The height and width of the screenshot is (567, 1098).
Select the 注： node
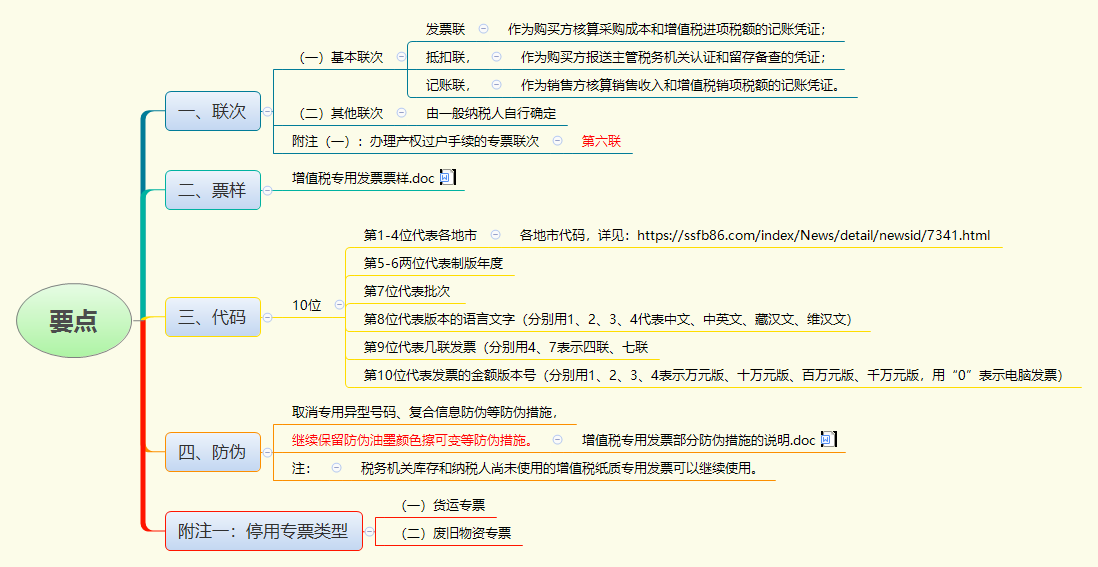pos(302,468)
